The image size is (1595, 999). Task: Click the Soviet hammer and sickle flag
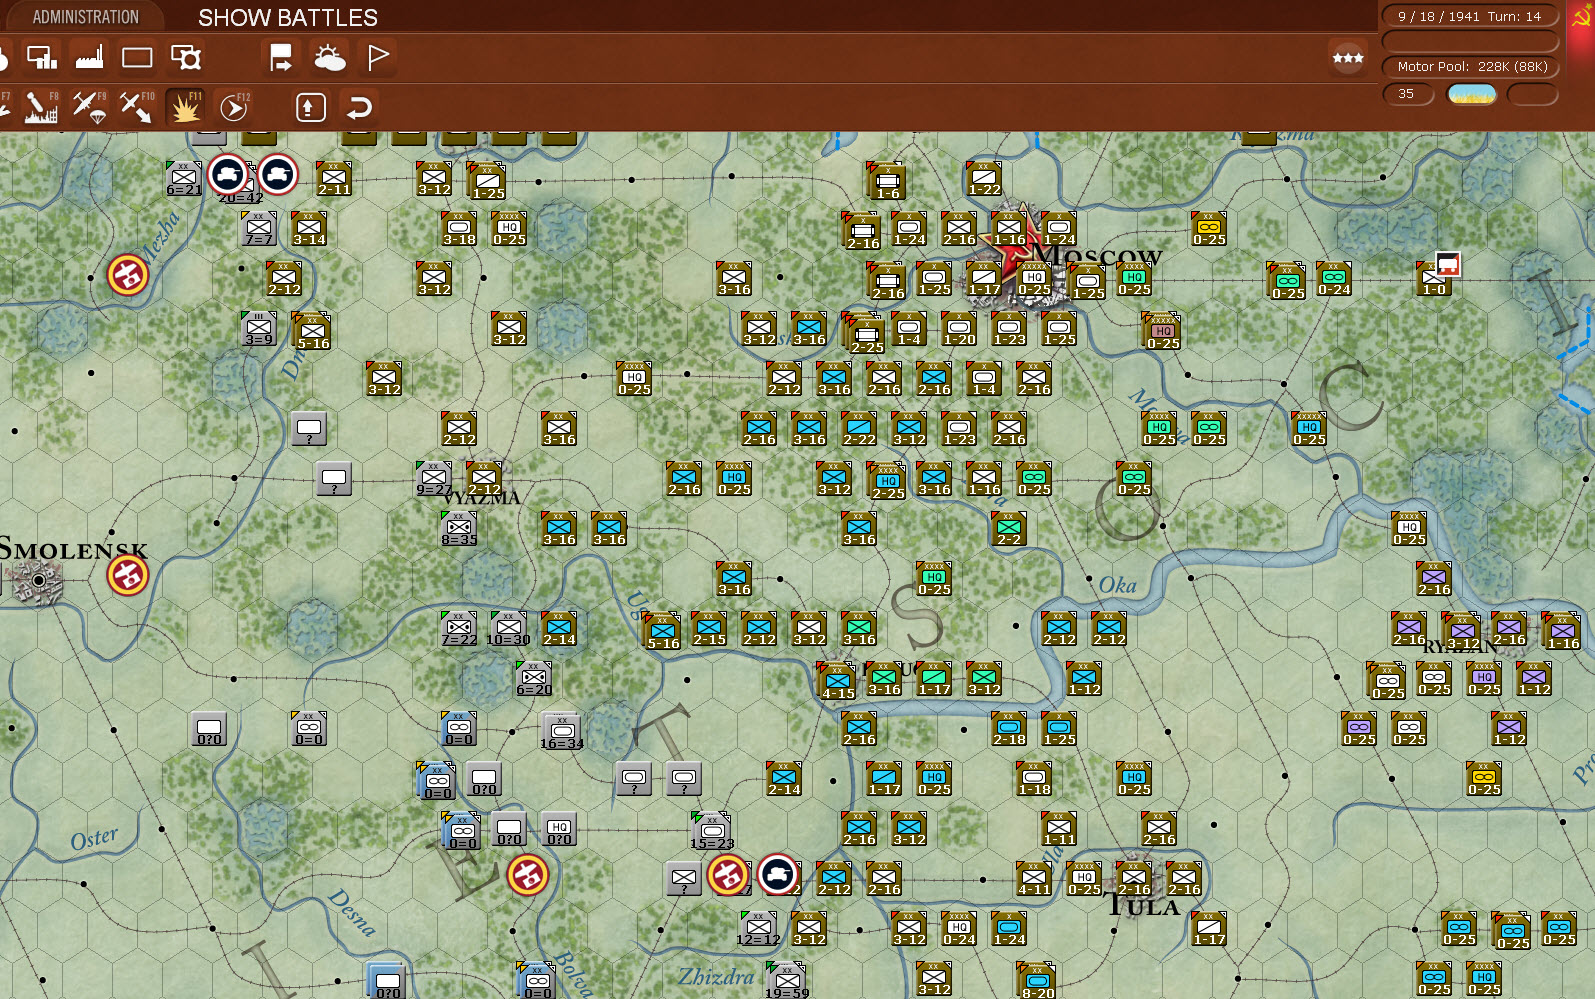coord(1582,17)
